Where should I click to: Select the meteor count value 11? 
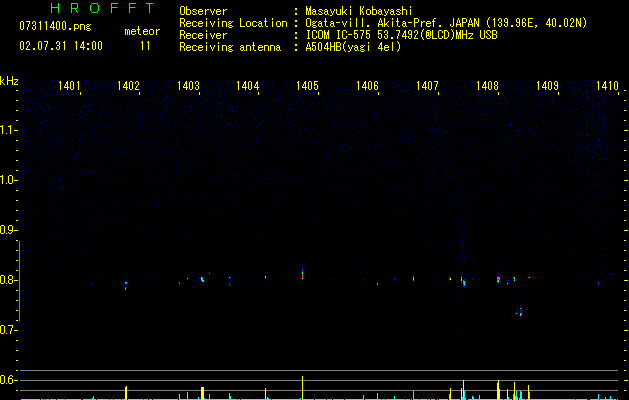pos(145,46)
